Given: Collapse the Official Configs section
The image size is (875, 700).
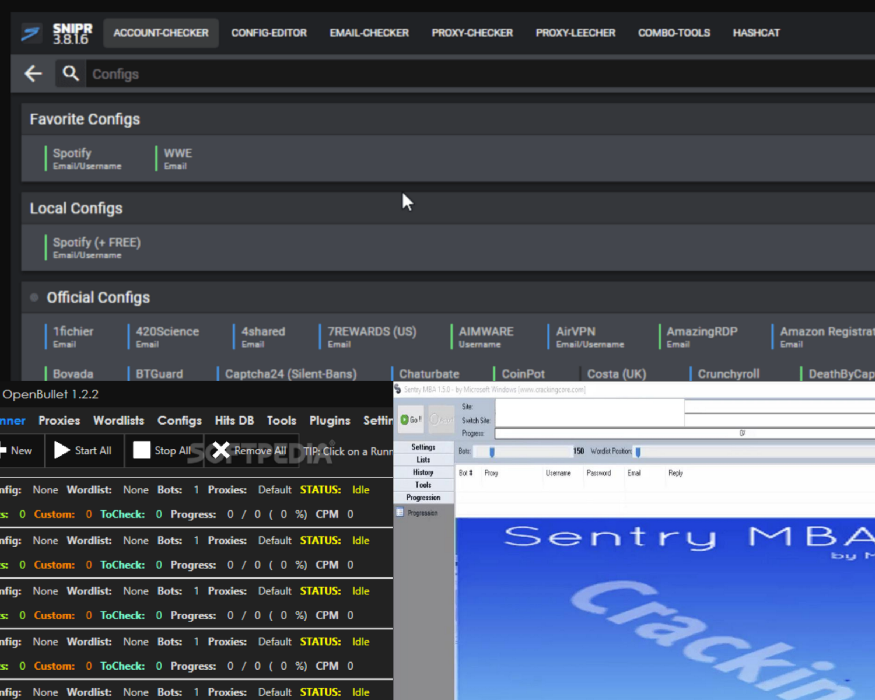Looking at the screenshot, I should pyautogui.click(x=35, y=298).
